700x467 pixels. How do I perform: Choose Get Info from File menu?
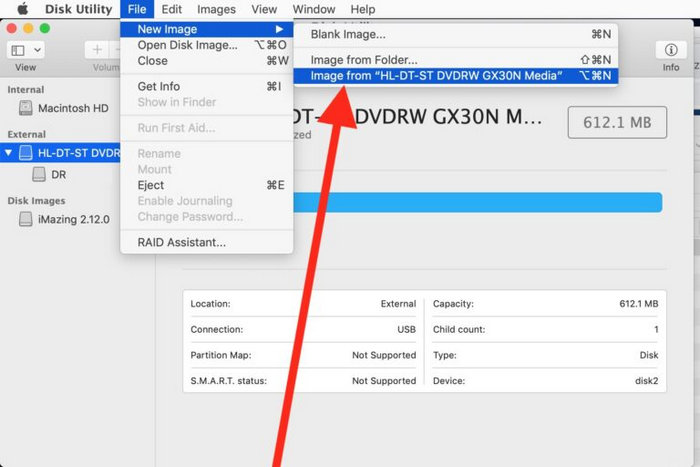tap(207, 86)
